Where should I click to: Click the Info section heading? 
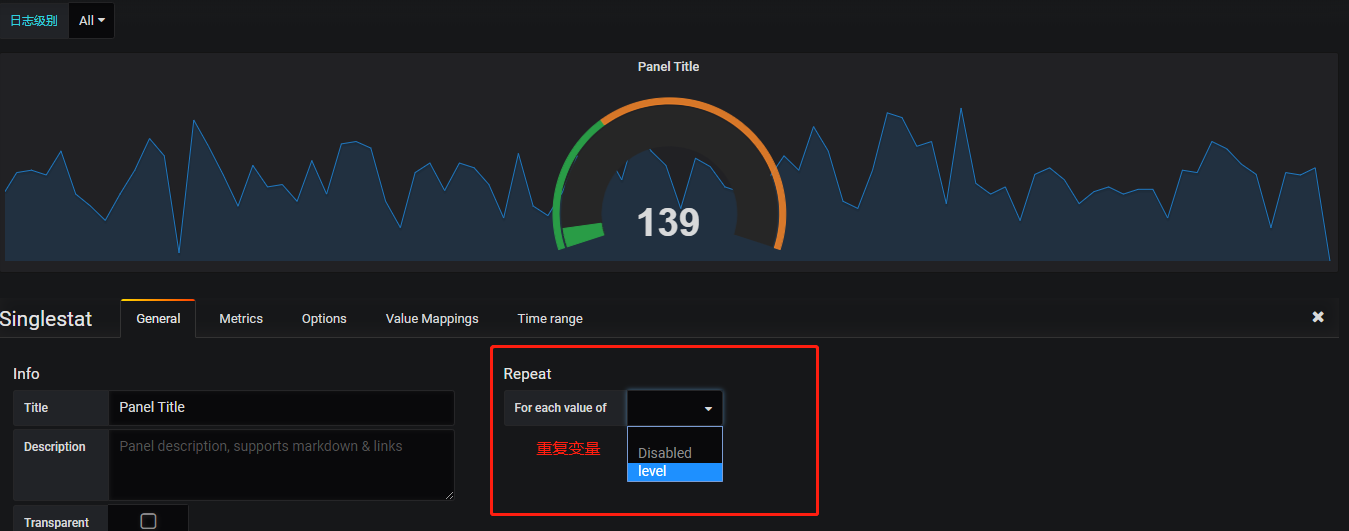pos(26,373)
